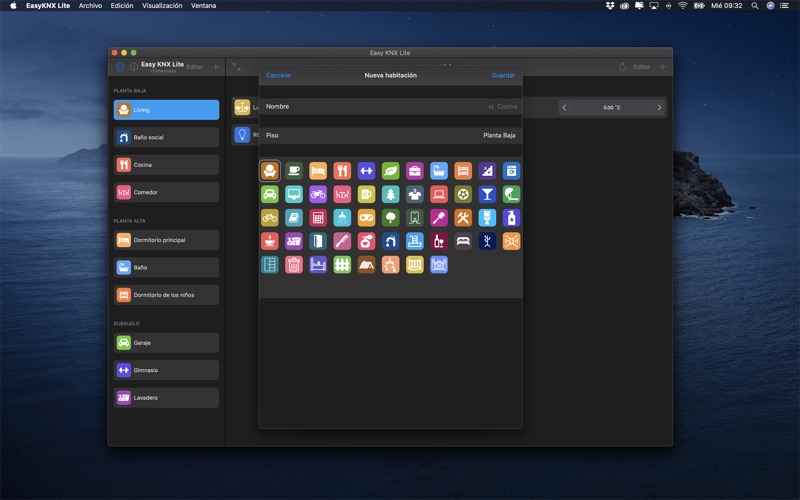This screenshot has width=800, height=500.
Task: Select the fork and knife icon in grid
Action: [342, 171]
